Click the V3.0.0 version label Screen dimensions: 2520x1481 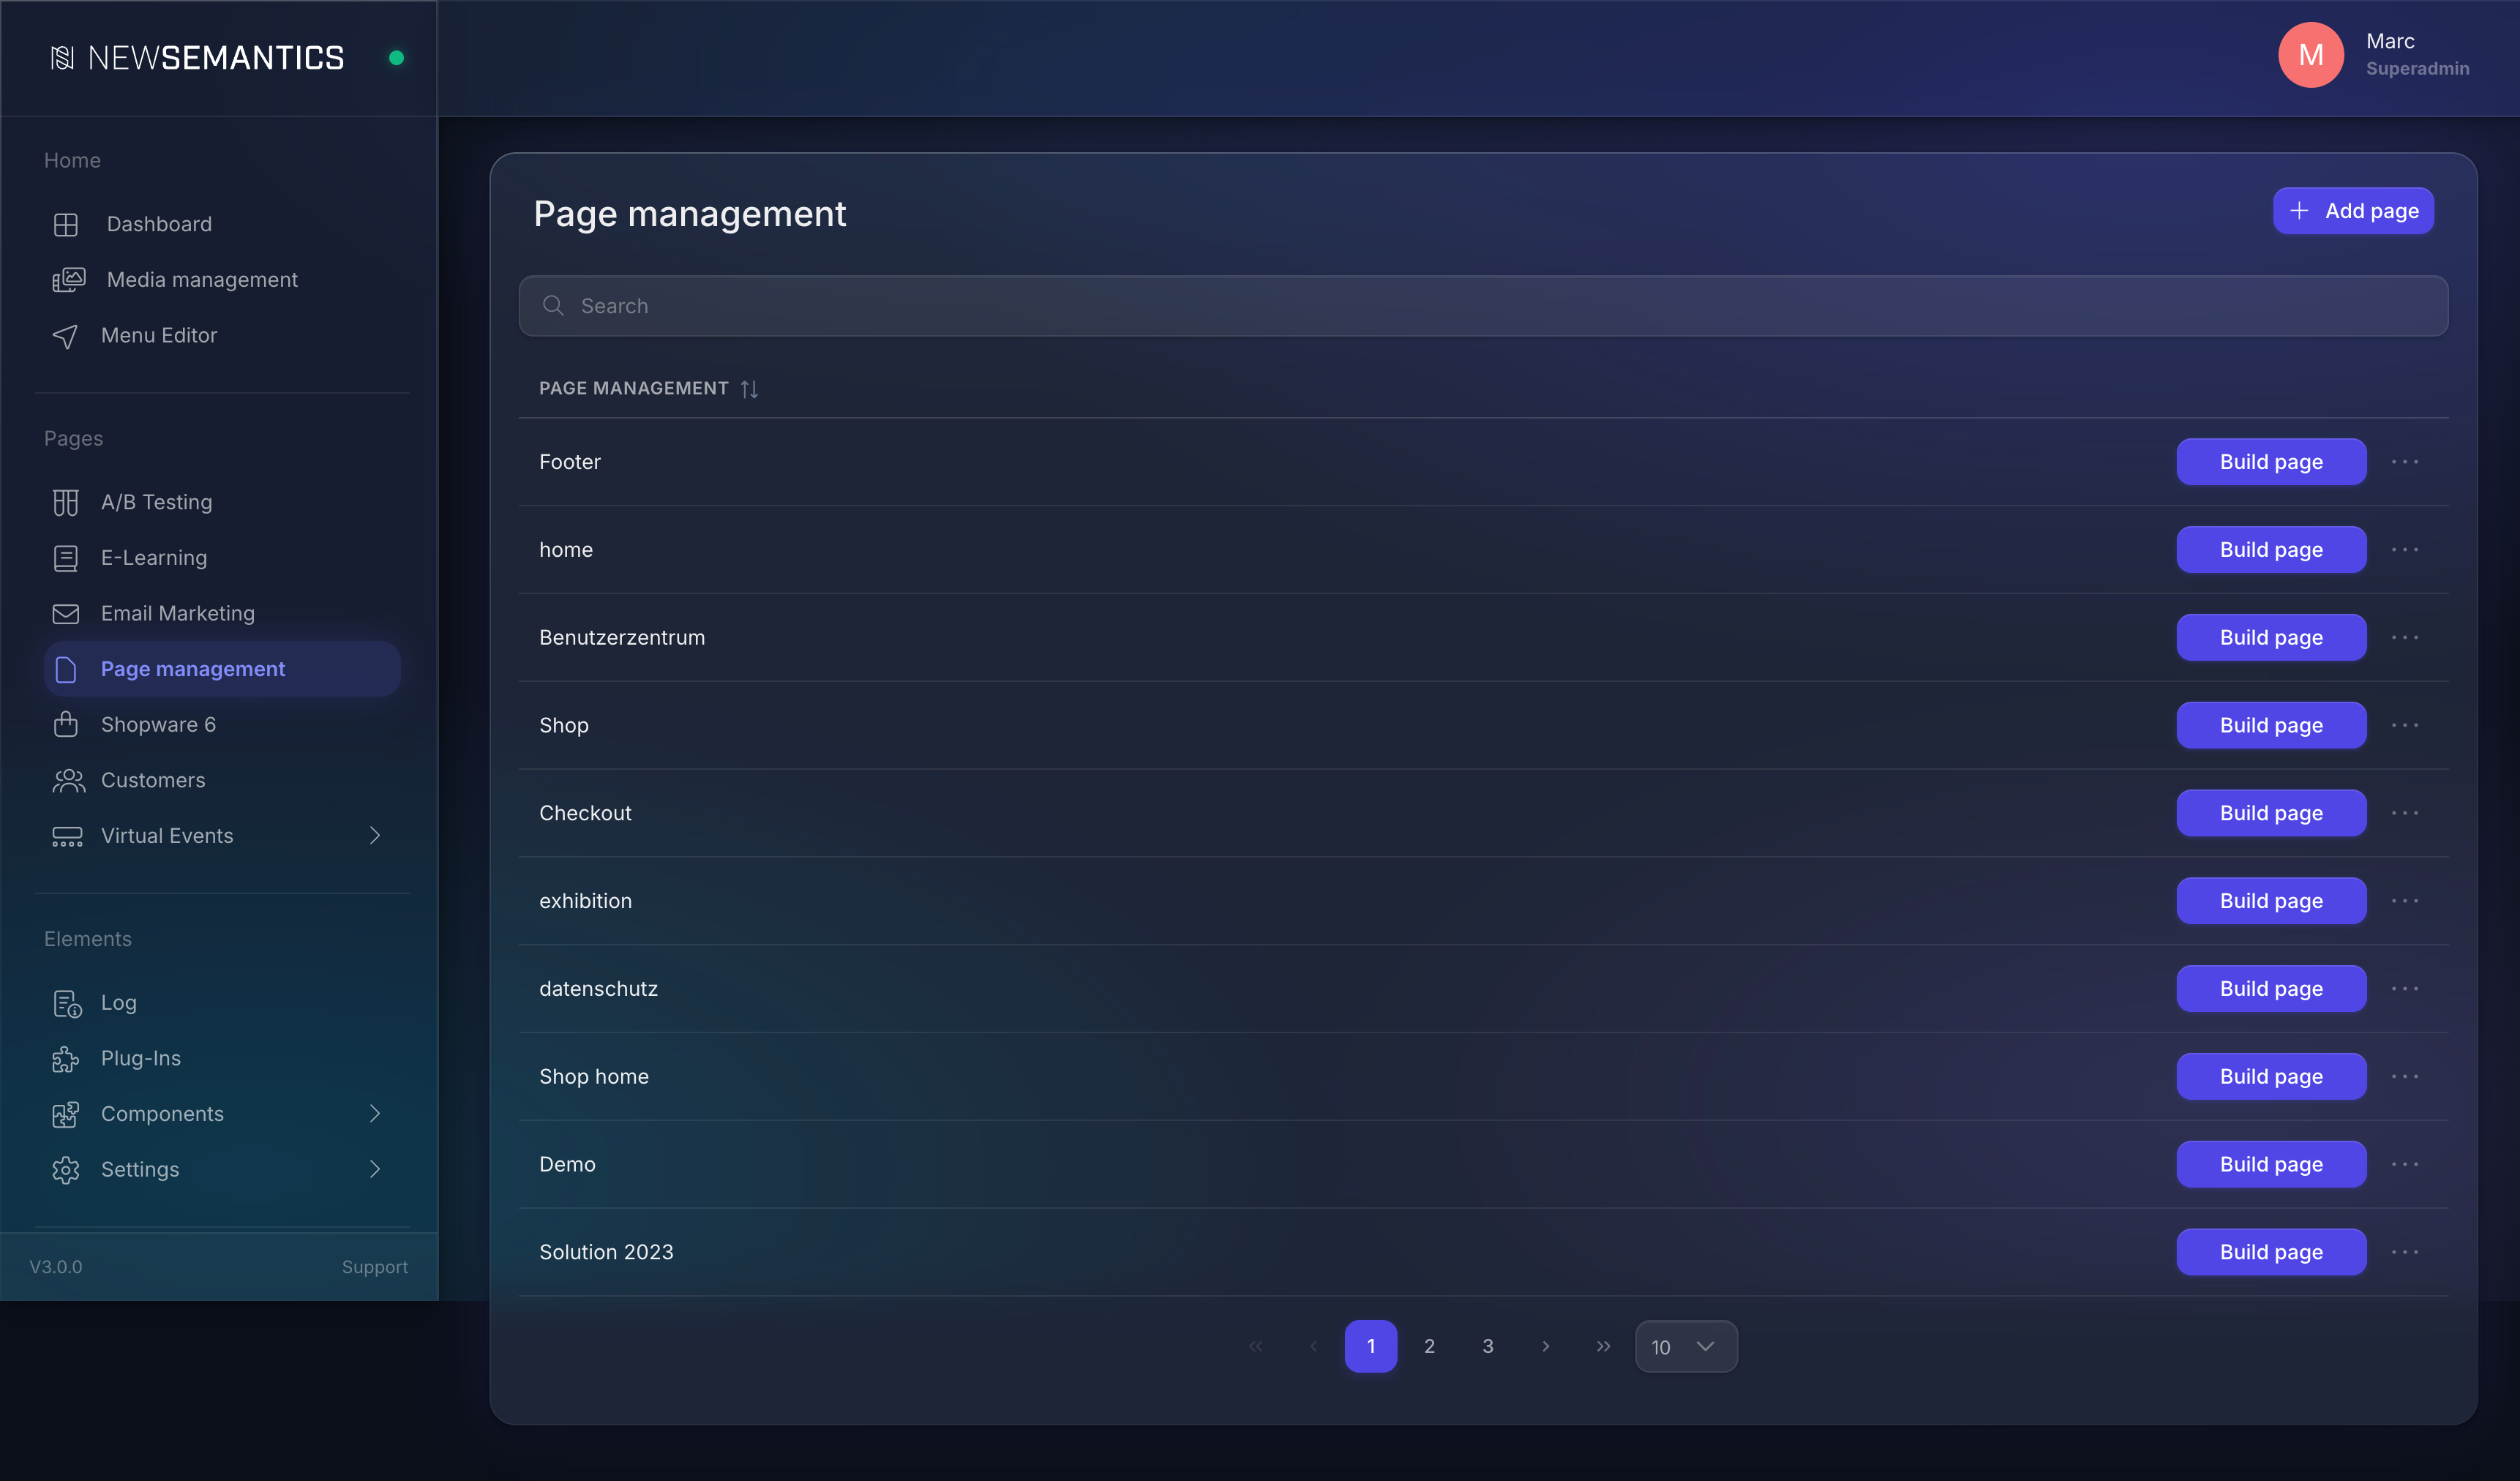click(56, 1267)
